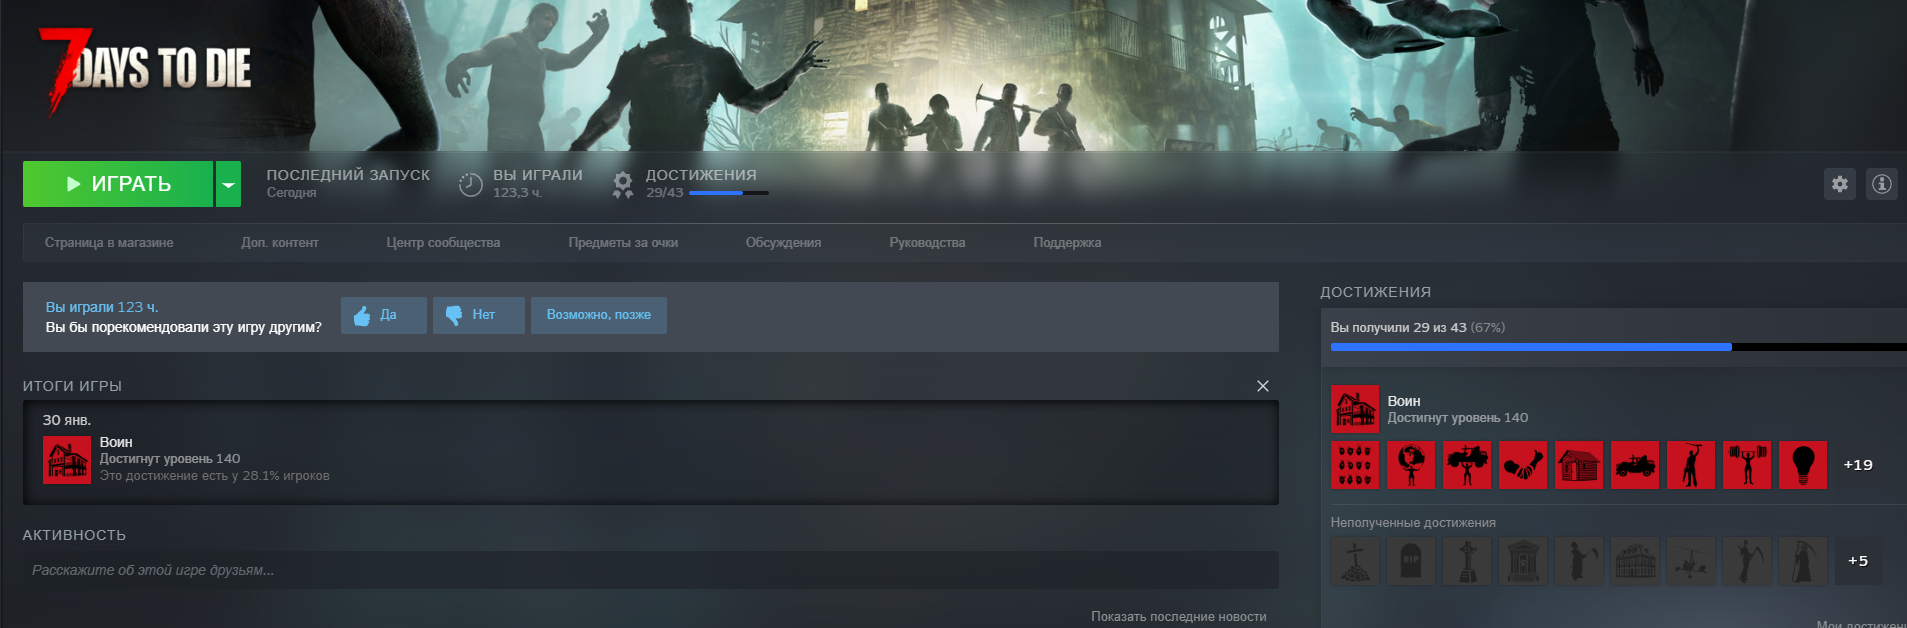Viewport: 1907px width, 628px height.
Task: Open the Поддержка tab
Action: [1067, 243]
